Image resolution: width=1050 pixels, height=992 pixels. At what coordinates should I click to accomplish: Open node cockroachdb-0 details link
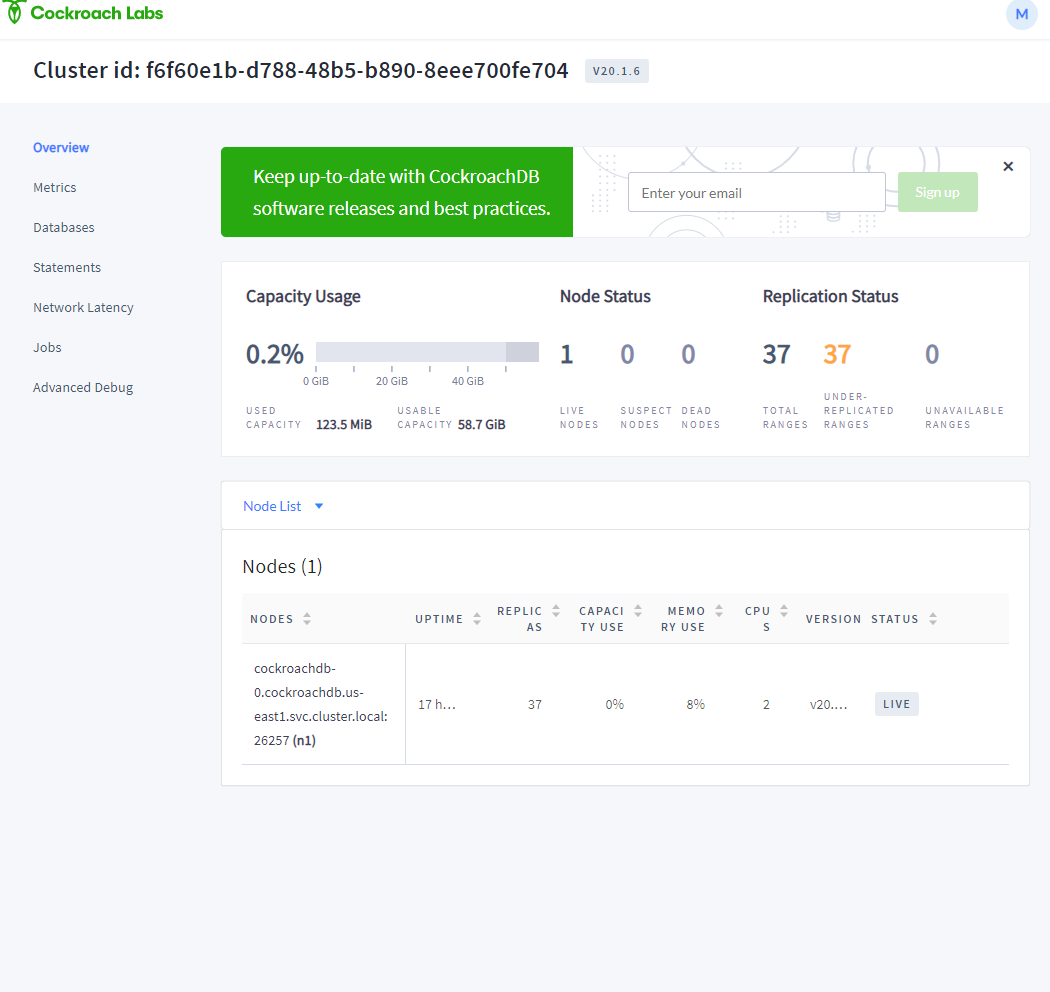[321, 705]
